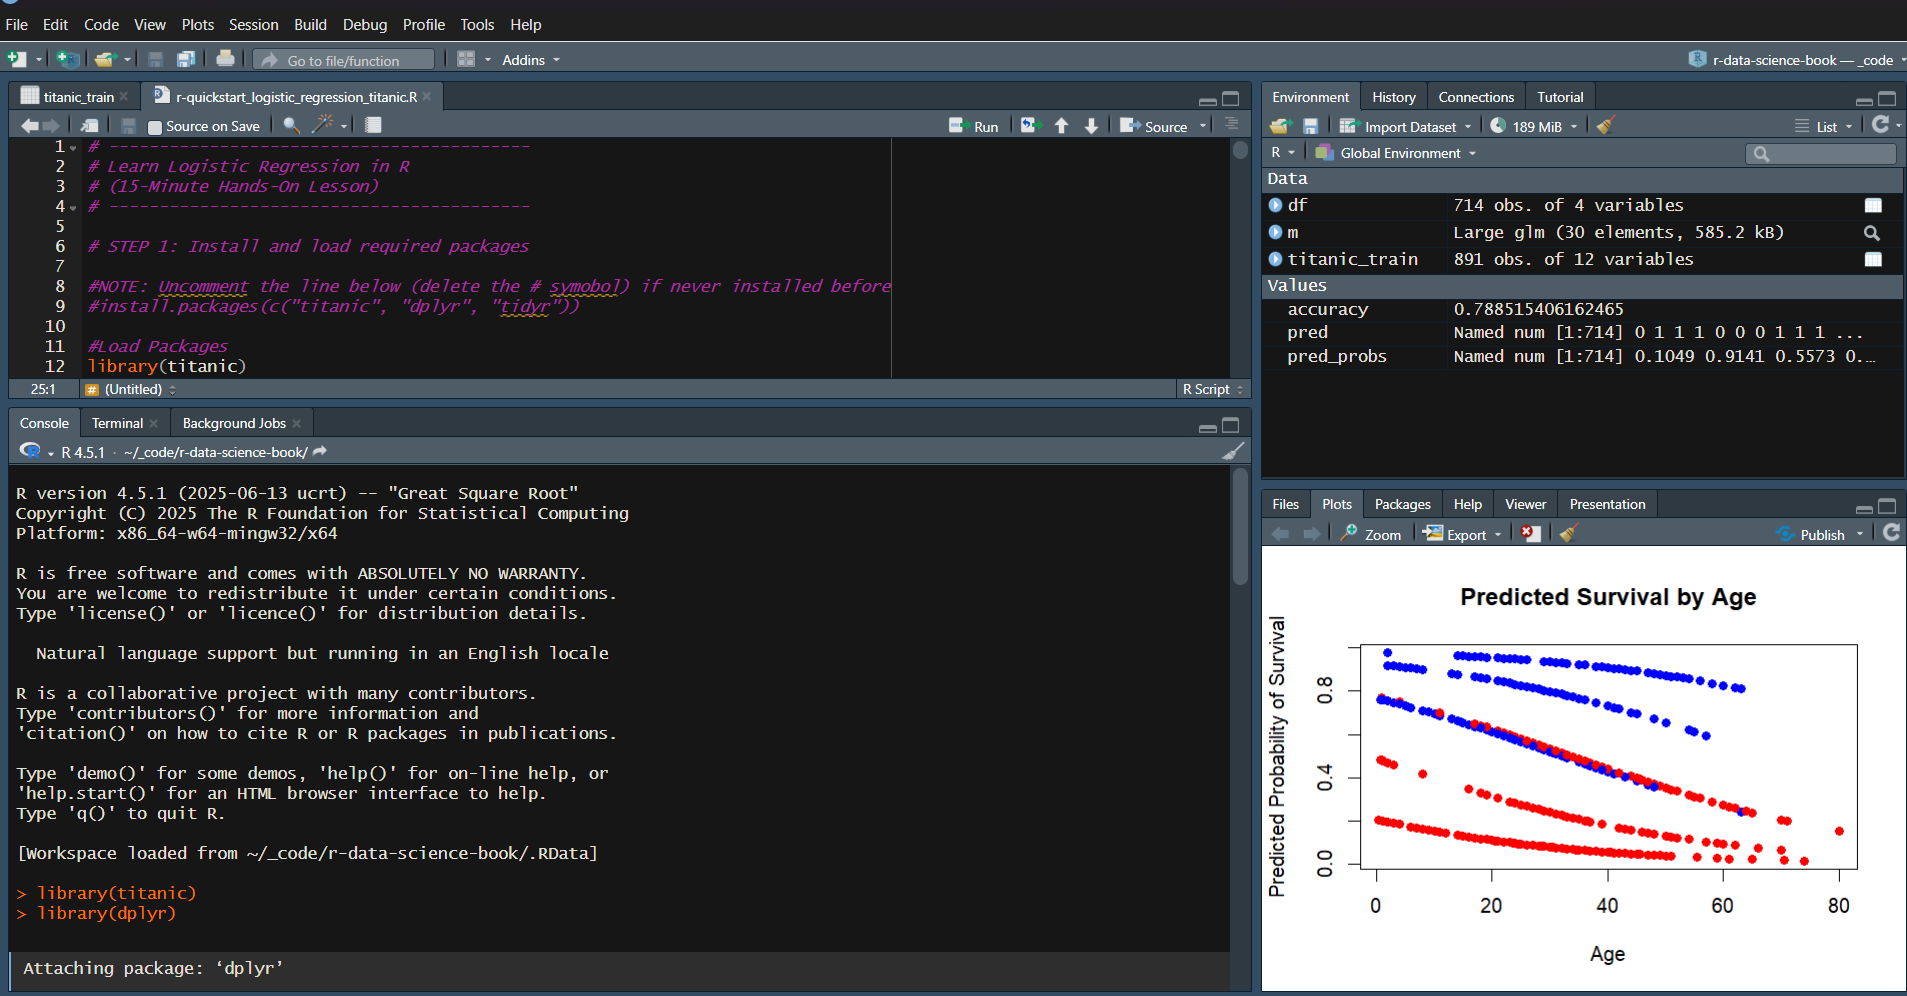The height and width of the screenshot is (996, 1907).
Task: Click the create new project icon
Action: pyautogui.click(x=67, y=59)
